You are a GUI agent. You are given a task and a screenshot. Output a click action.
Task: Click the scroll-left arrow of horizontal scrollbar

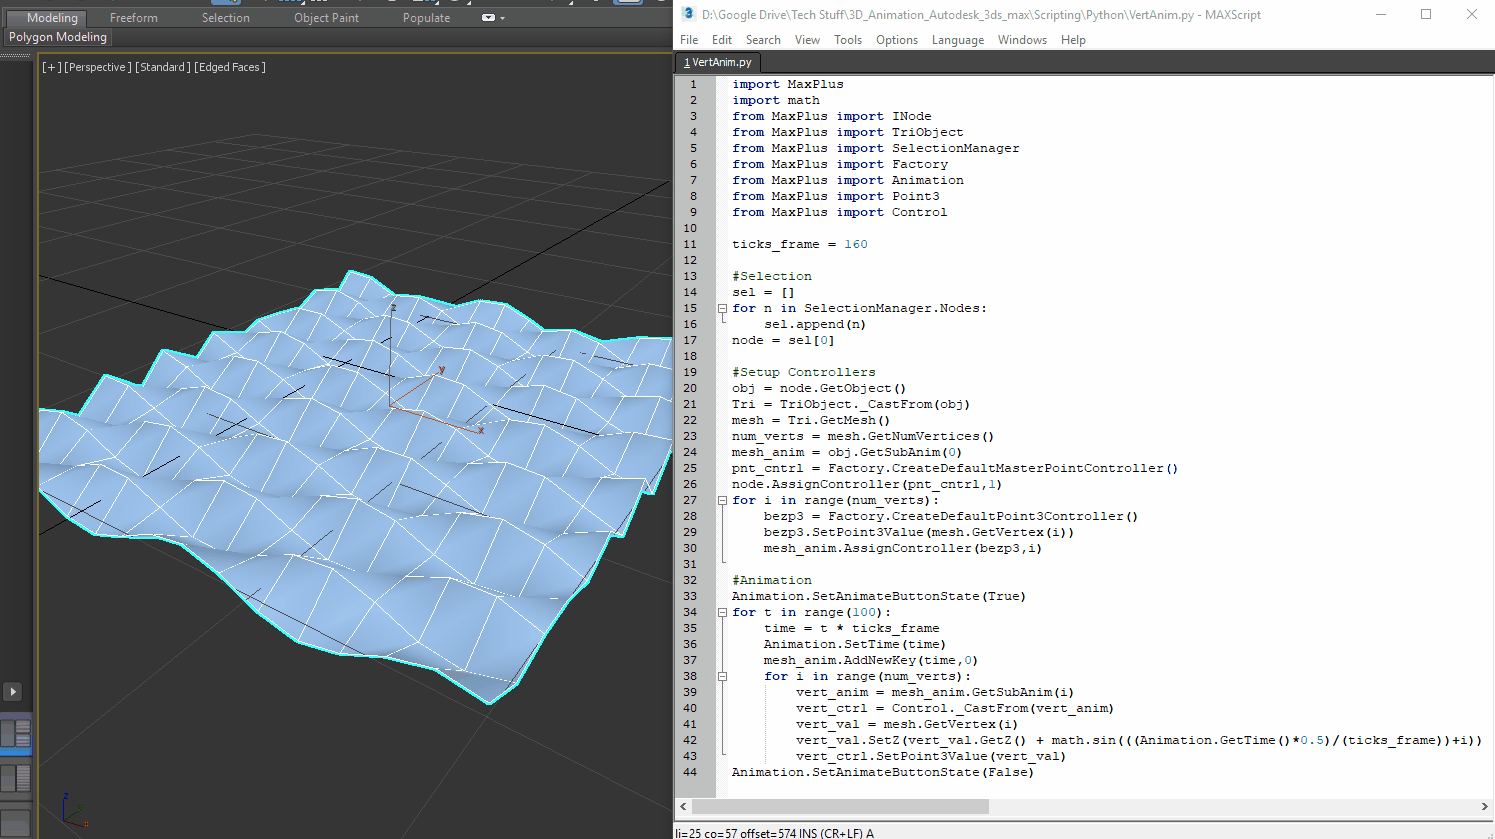684,806
